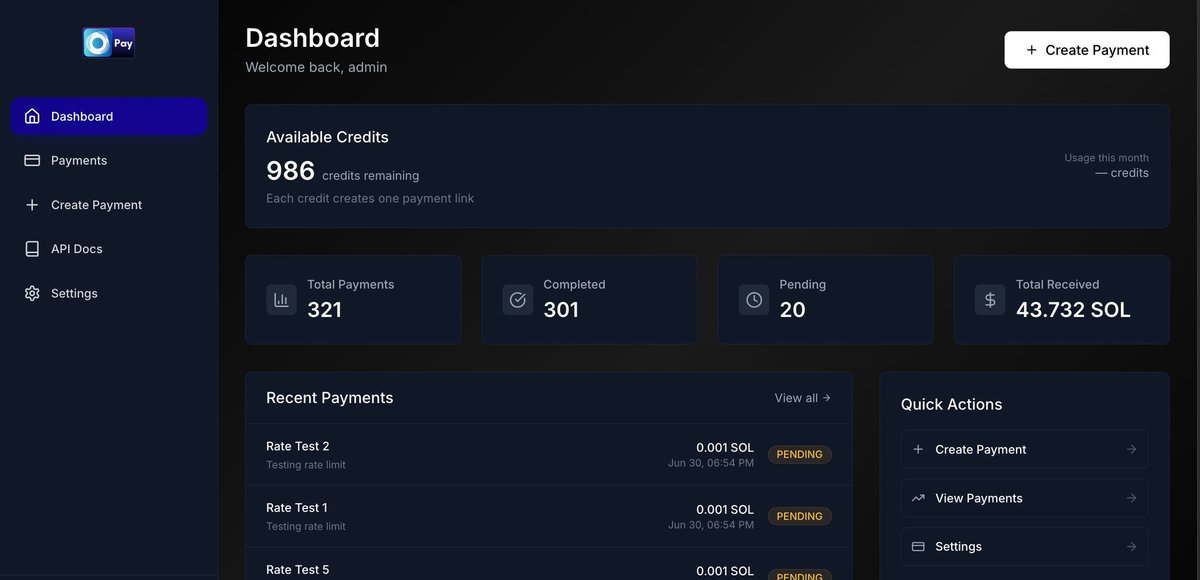Click 'Each credit creates one payment link' text

click(370, 198)
